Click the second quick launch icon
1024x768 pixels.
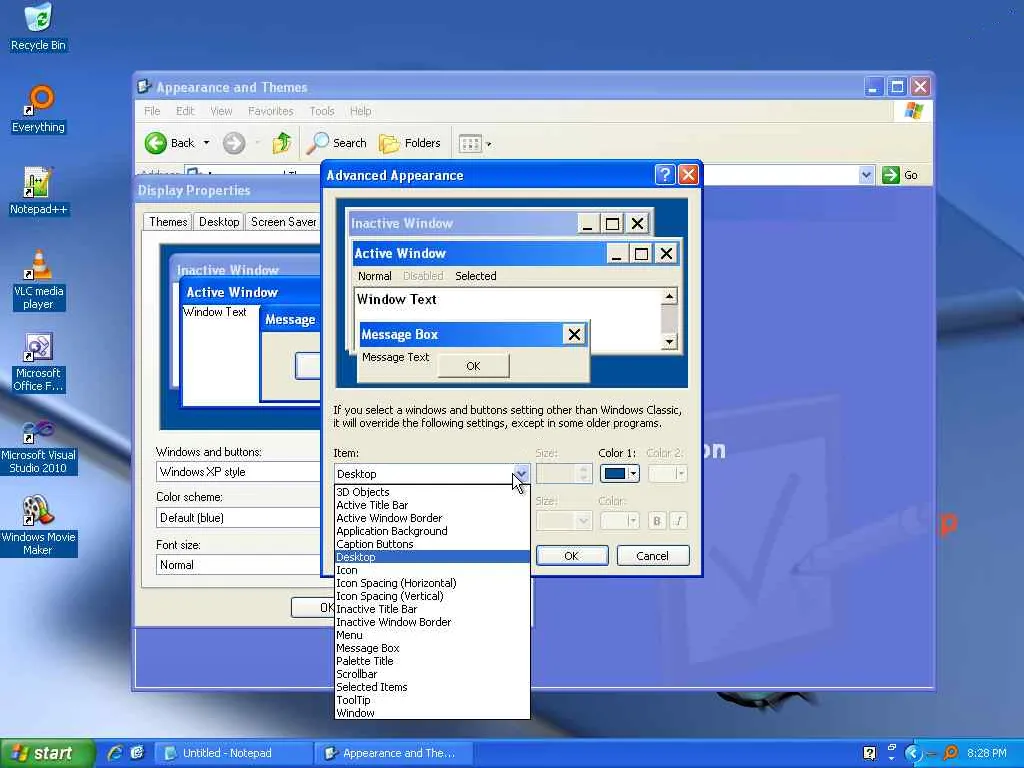click(137, 753)
